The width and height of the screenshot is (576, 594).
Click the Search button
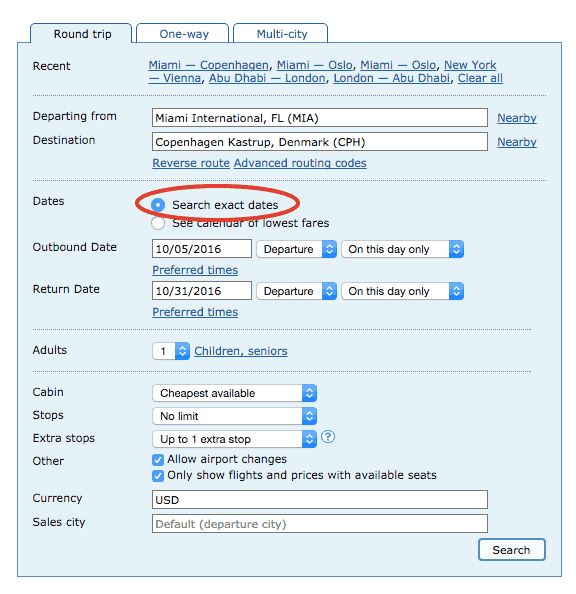pos(512,550)
